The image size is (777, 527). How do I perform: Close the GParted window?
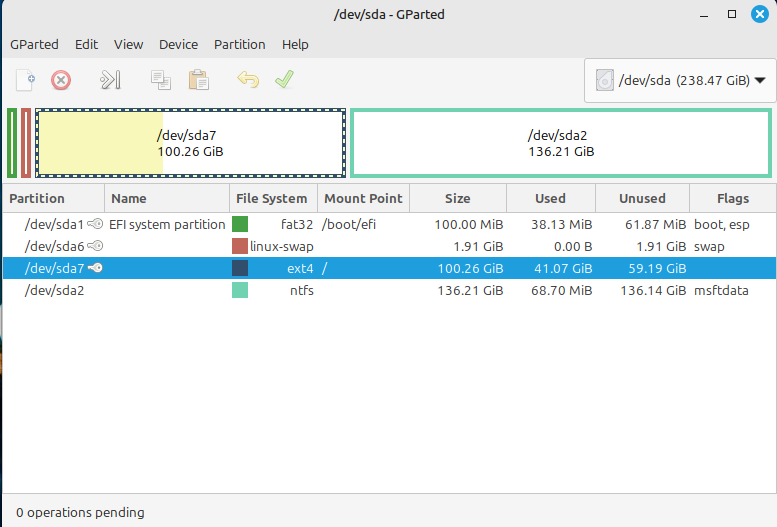click(760, 14)
